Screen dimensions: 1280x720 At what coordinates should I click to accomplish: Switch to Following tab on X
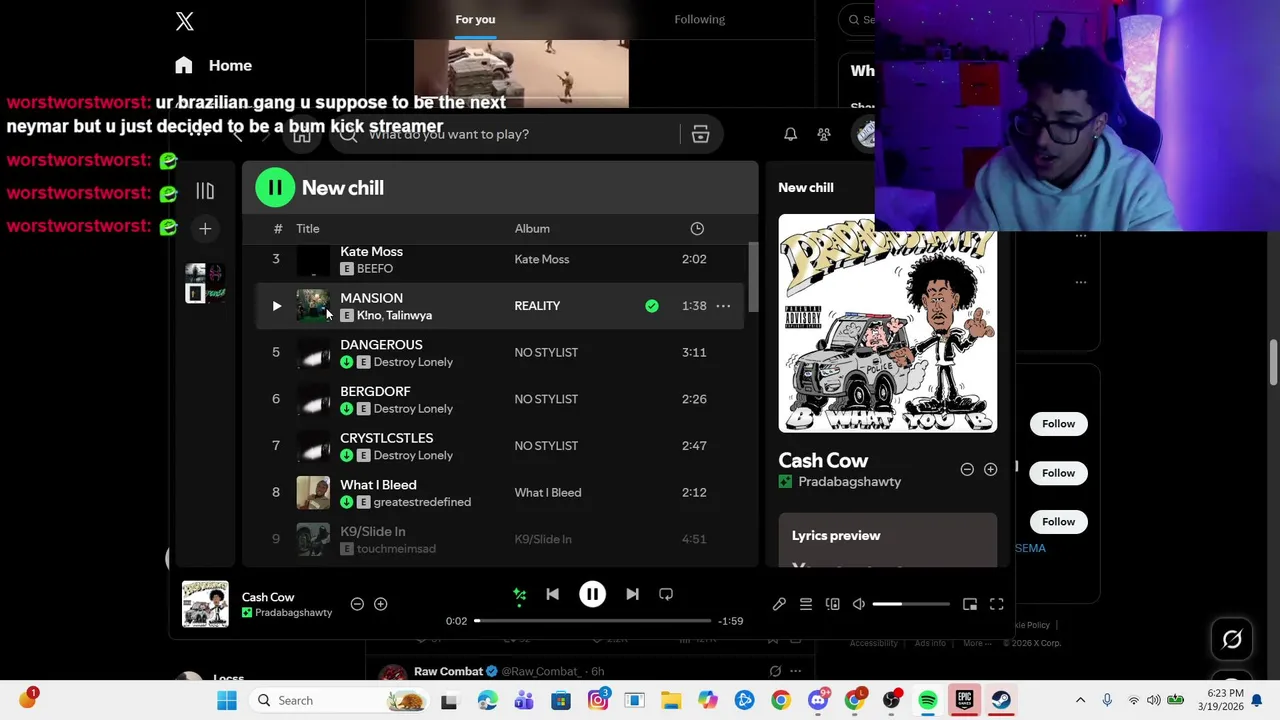700,19
